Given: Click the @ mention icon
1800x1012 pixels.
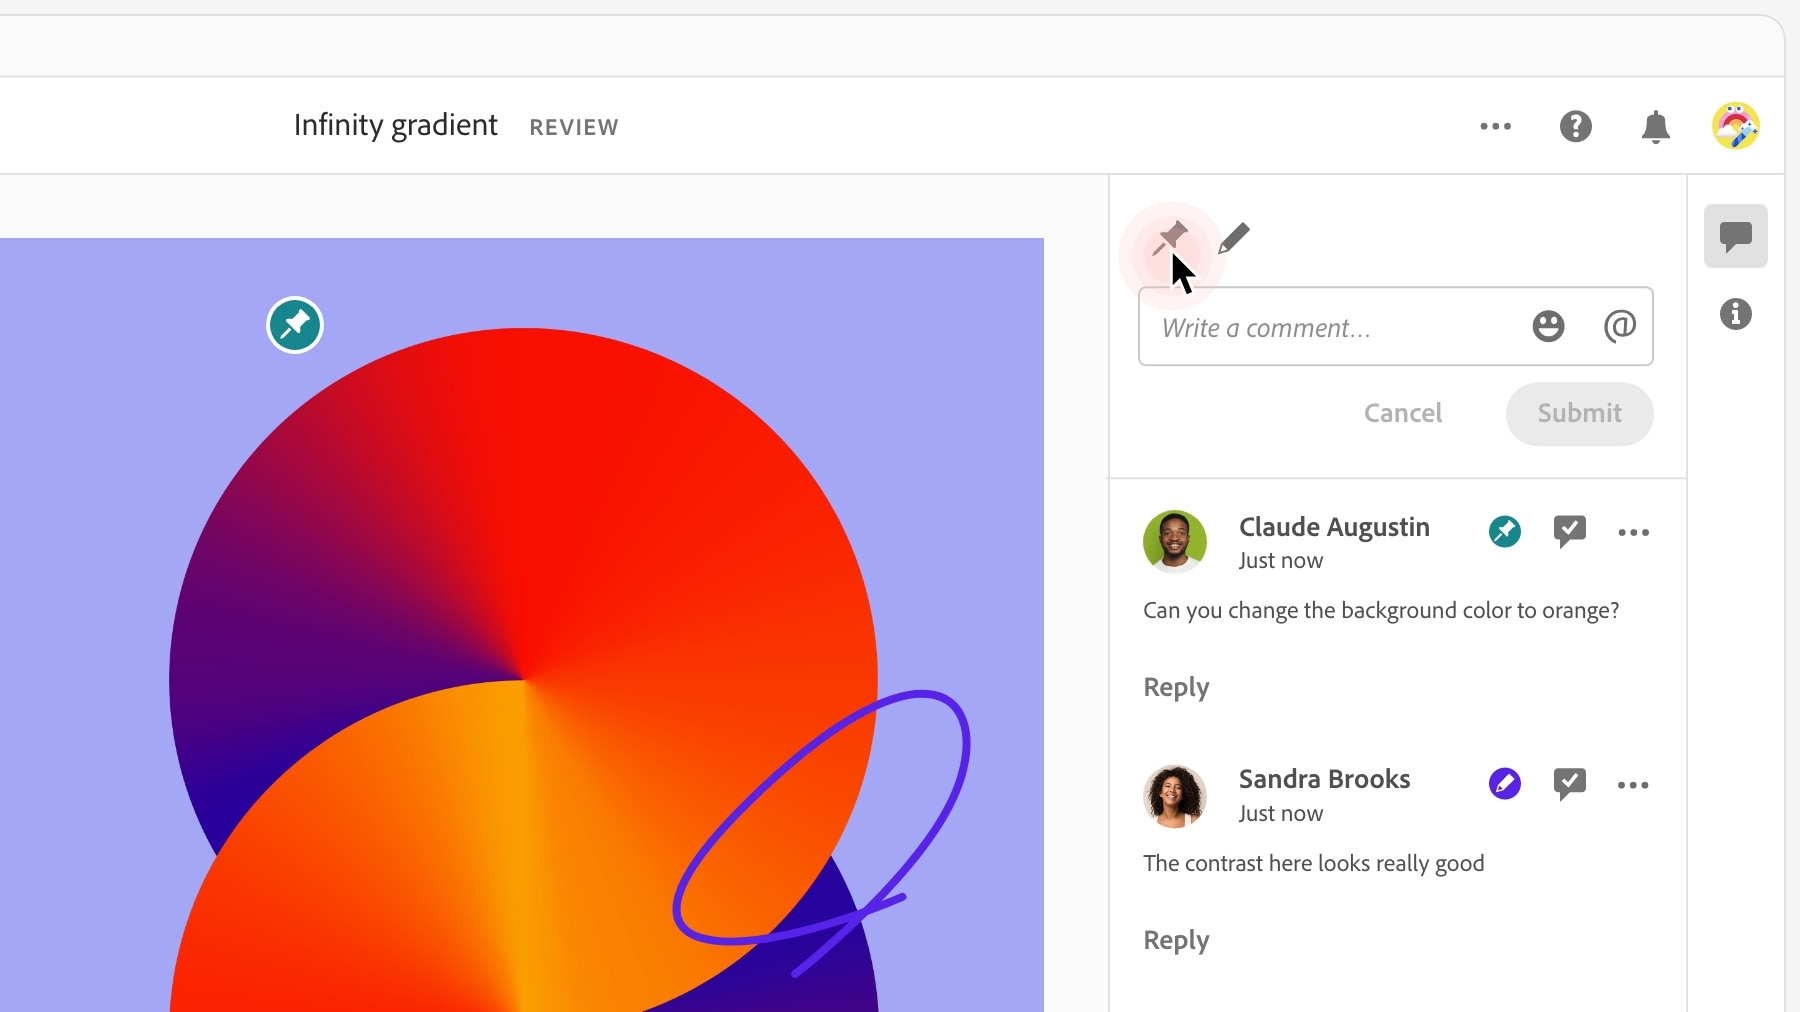Looking at the screenshot, I should pyautogui.click(x=1619, y=326).
